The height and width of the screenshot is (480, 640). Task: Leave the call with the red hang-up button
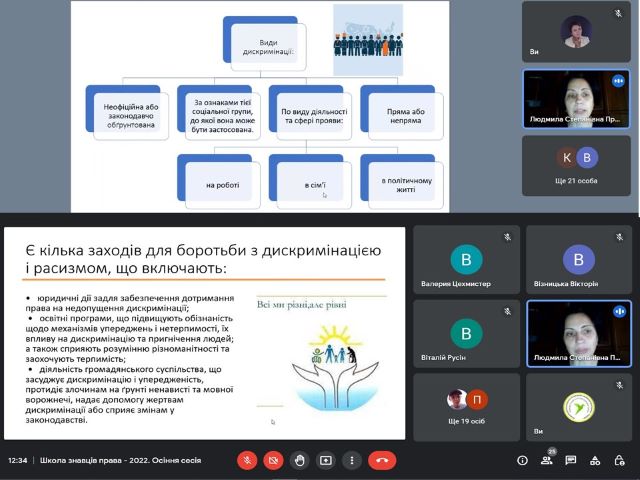click(382, 460)
